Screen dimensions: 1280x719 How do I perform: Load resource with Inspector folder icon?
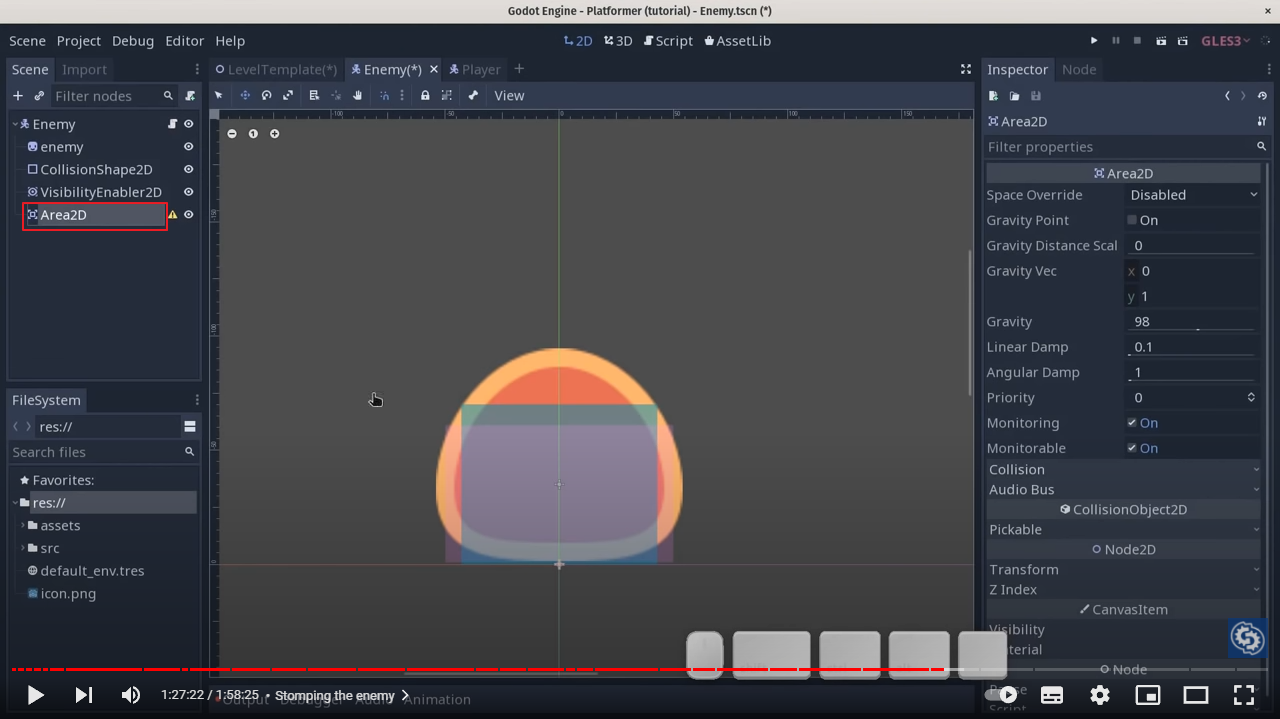point(1014,96)
